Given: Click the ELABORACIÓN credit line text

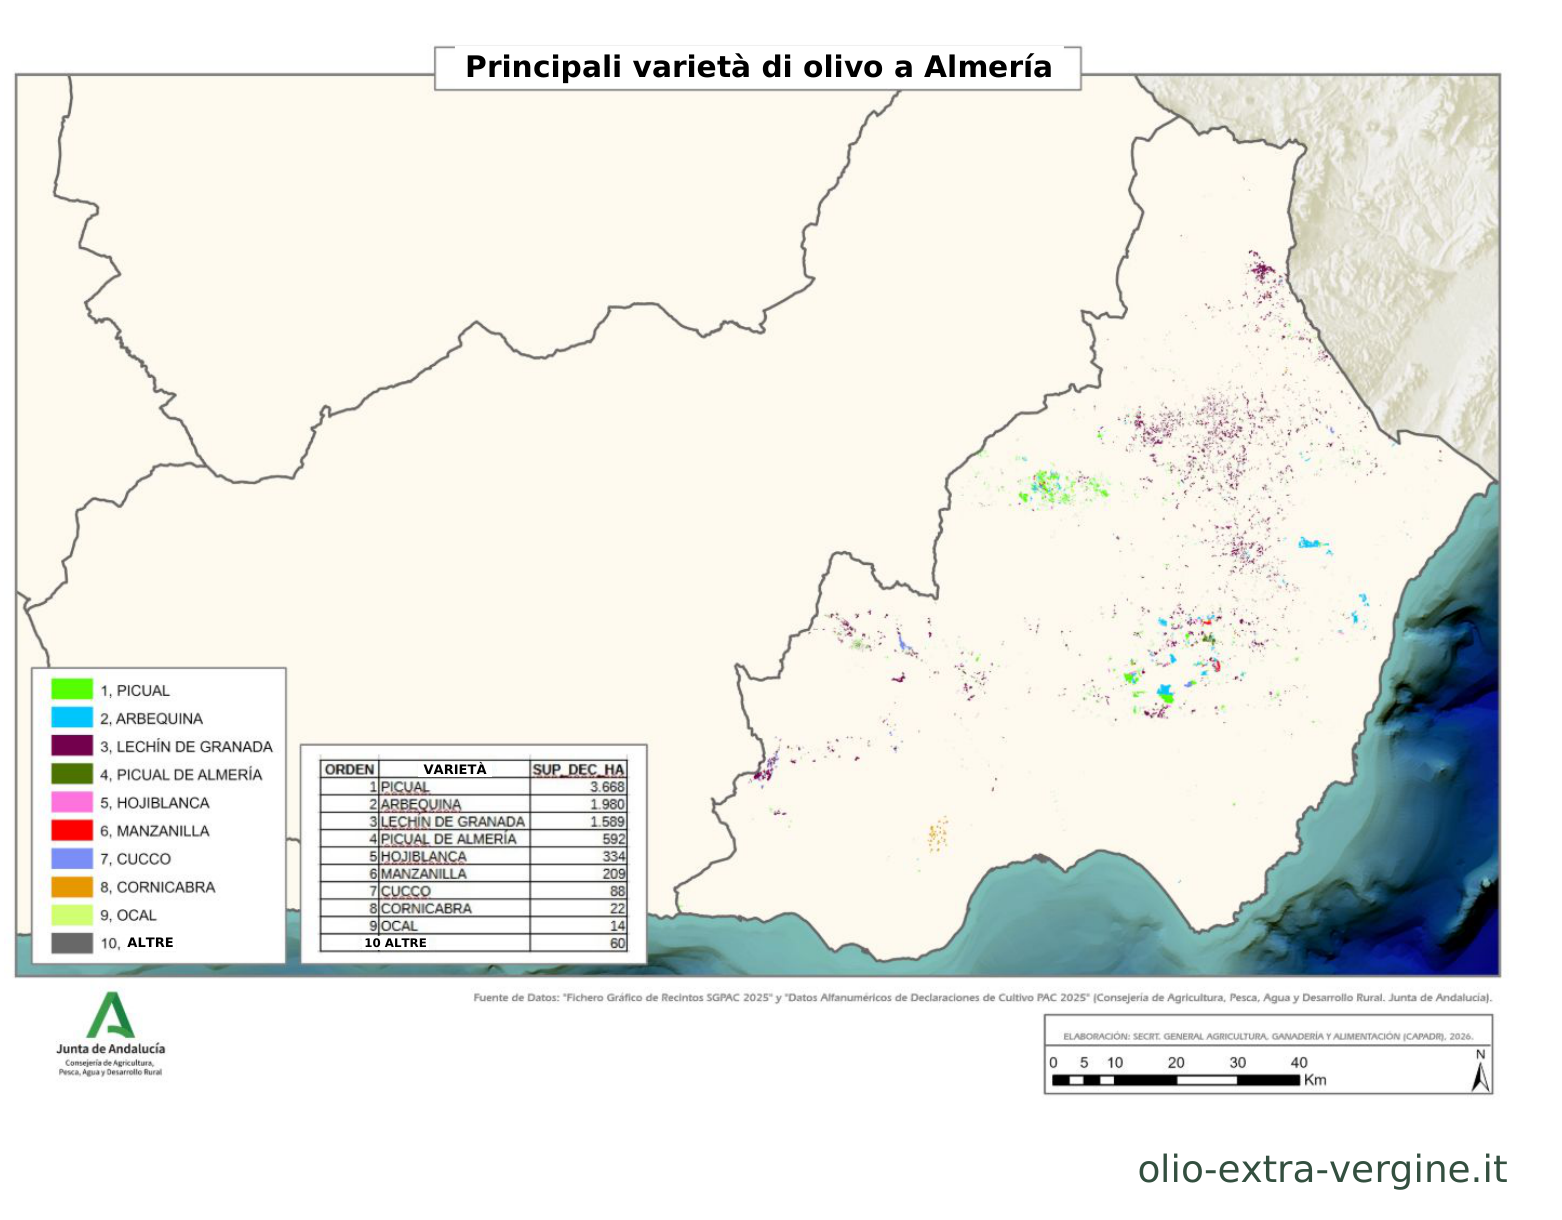Looking at the screenshot, I should (x=1267, y=1037).
